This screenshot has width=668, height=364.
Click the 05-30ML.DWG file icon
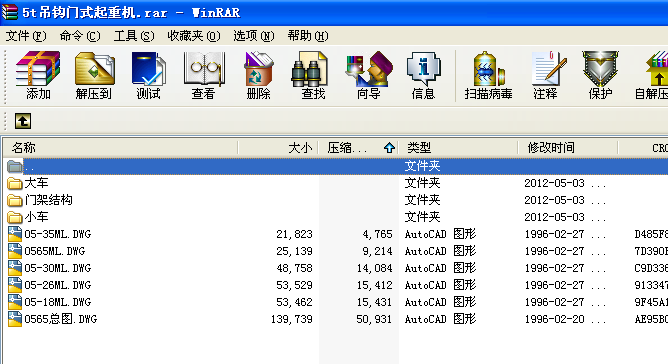pyautogui.click(x=15, y=268)
